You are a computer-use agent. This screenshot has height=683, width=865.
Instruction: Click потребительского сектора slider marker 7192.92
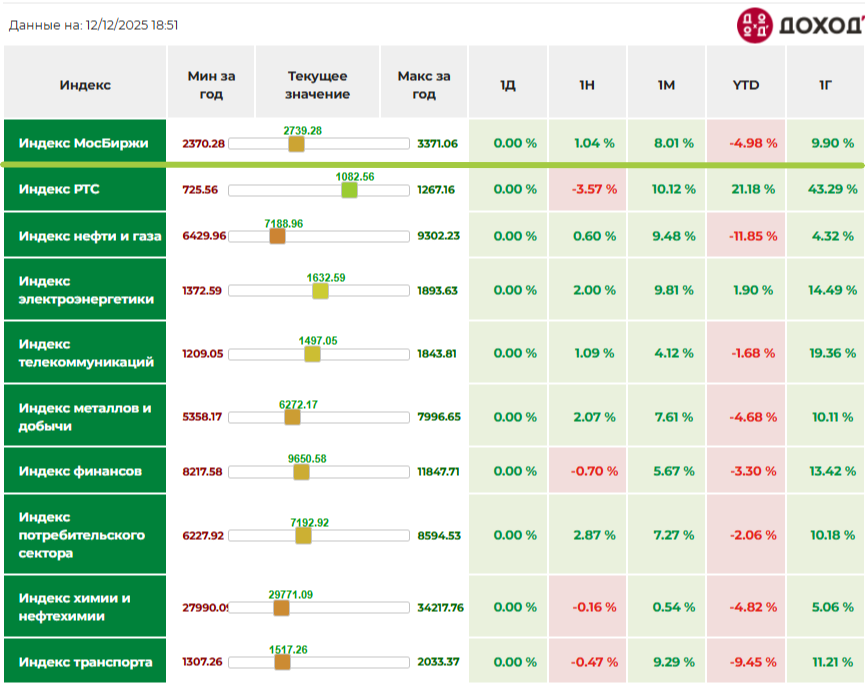303,536
